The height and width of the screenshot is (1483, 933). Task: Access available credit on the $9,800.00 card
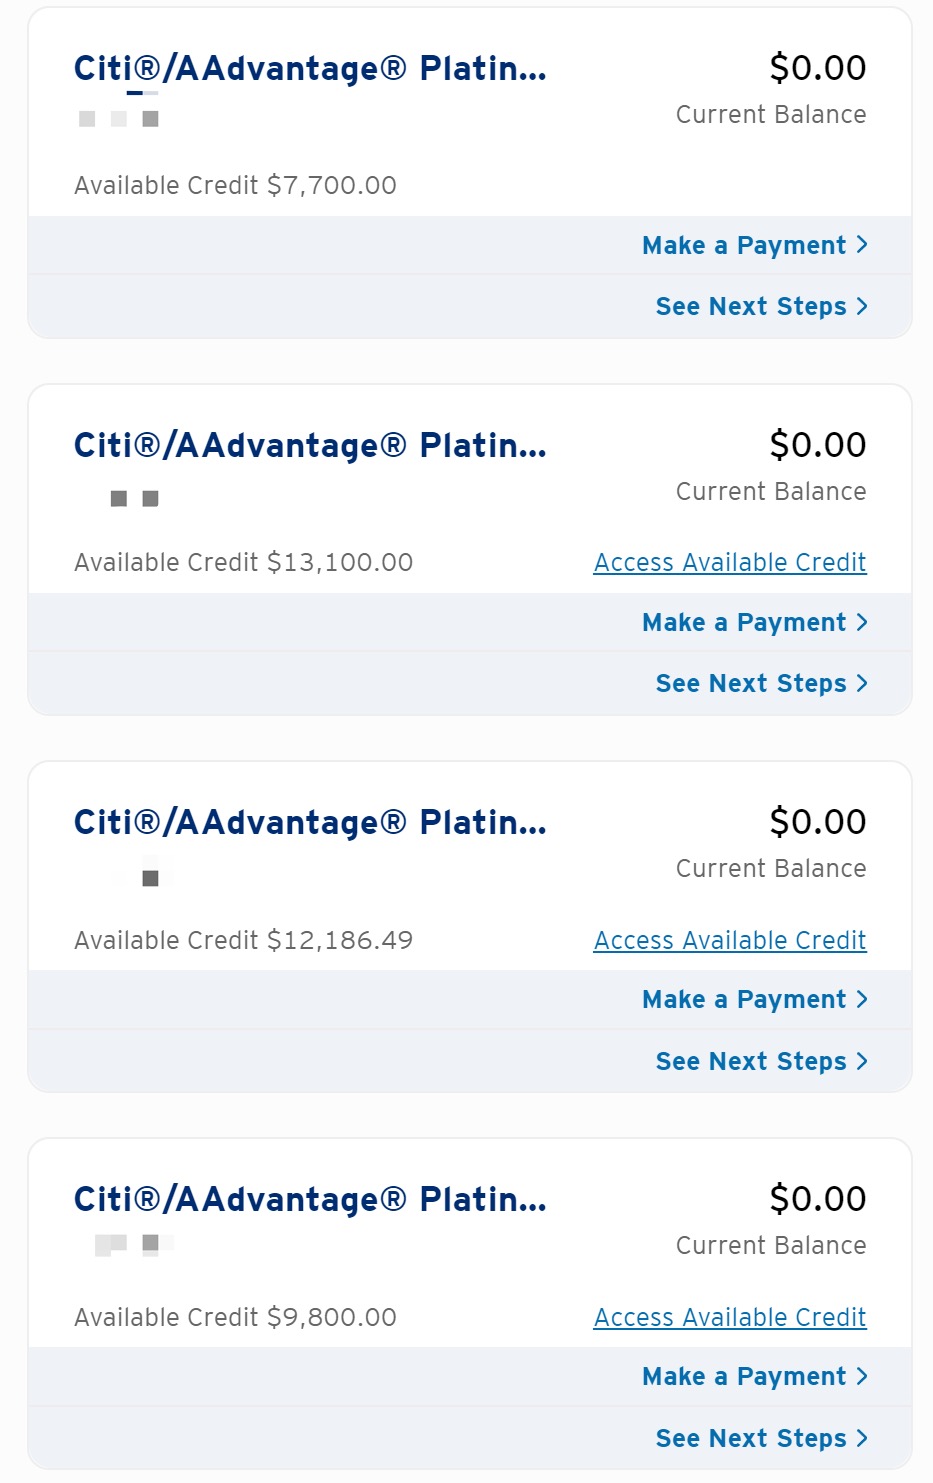click(x=730, y=1318)
